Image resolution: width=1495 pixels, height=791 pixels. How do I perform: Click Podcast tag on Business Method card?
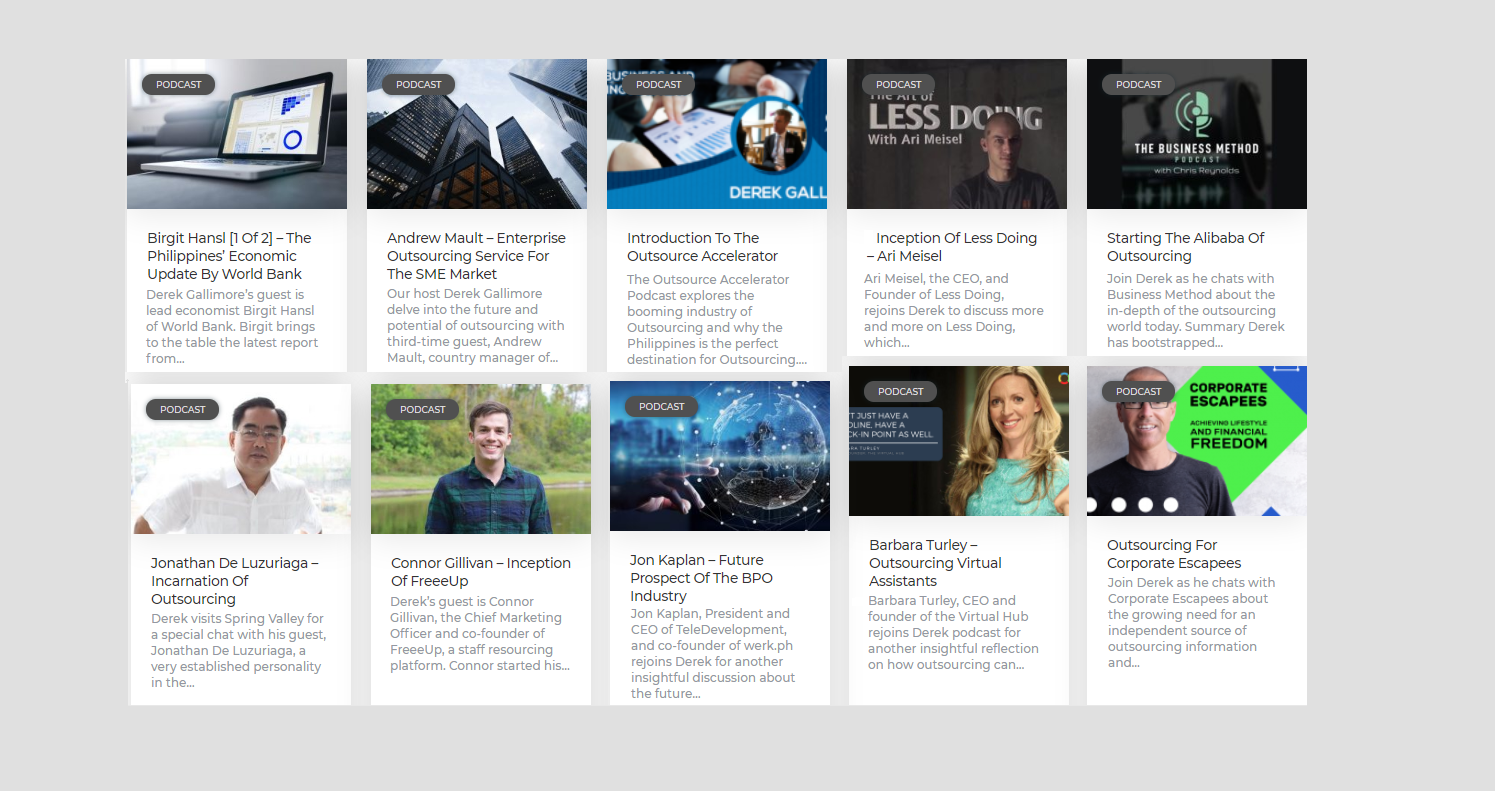coord(1139,85)
